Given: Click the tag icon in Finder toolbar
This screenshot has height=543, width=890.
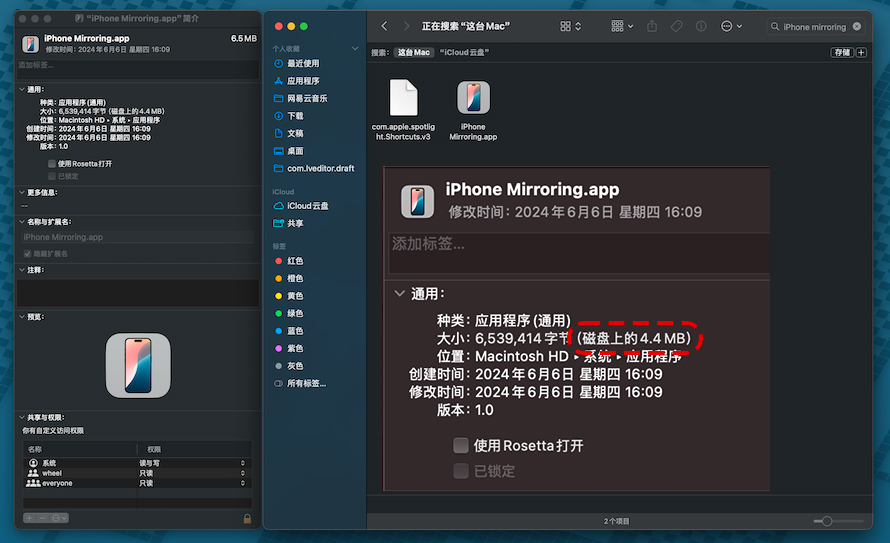Looking at the screenshot, I should pos(677,26).
